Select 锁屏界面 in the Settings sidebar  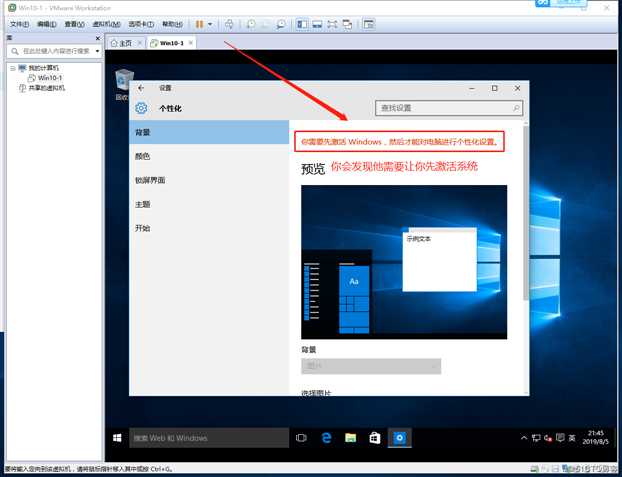(209, 180)
